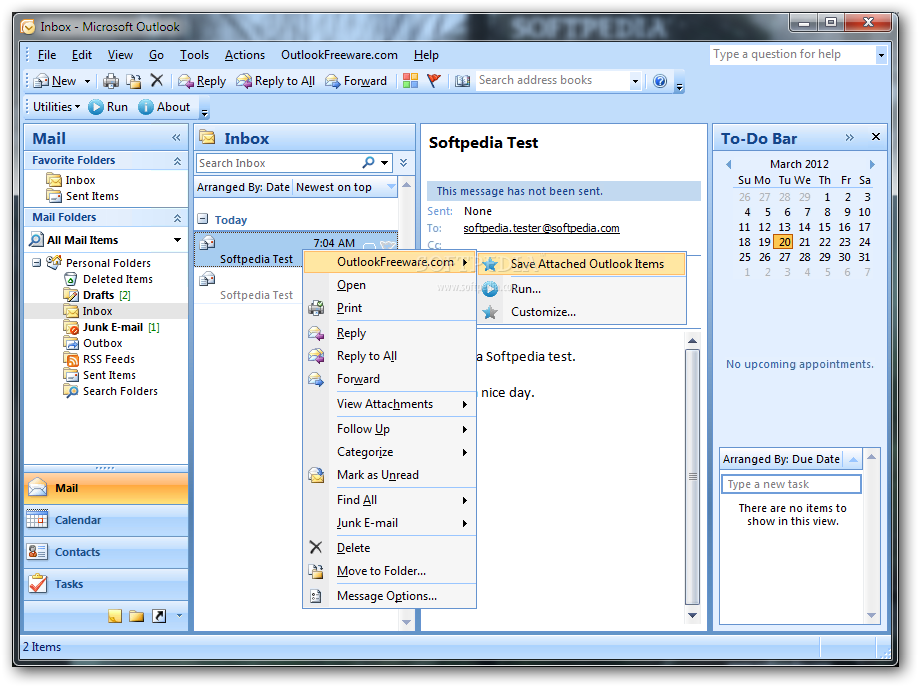
Task: Select Mark as Unread in context menu
Action: click(x=389, y=475)
